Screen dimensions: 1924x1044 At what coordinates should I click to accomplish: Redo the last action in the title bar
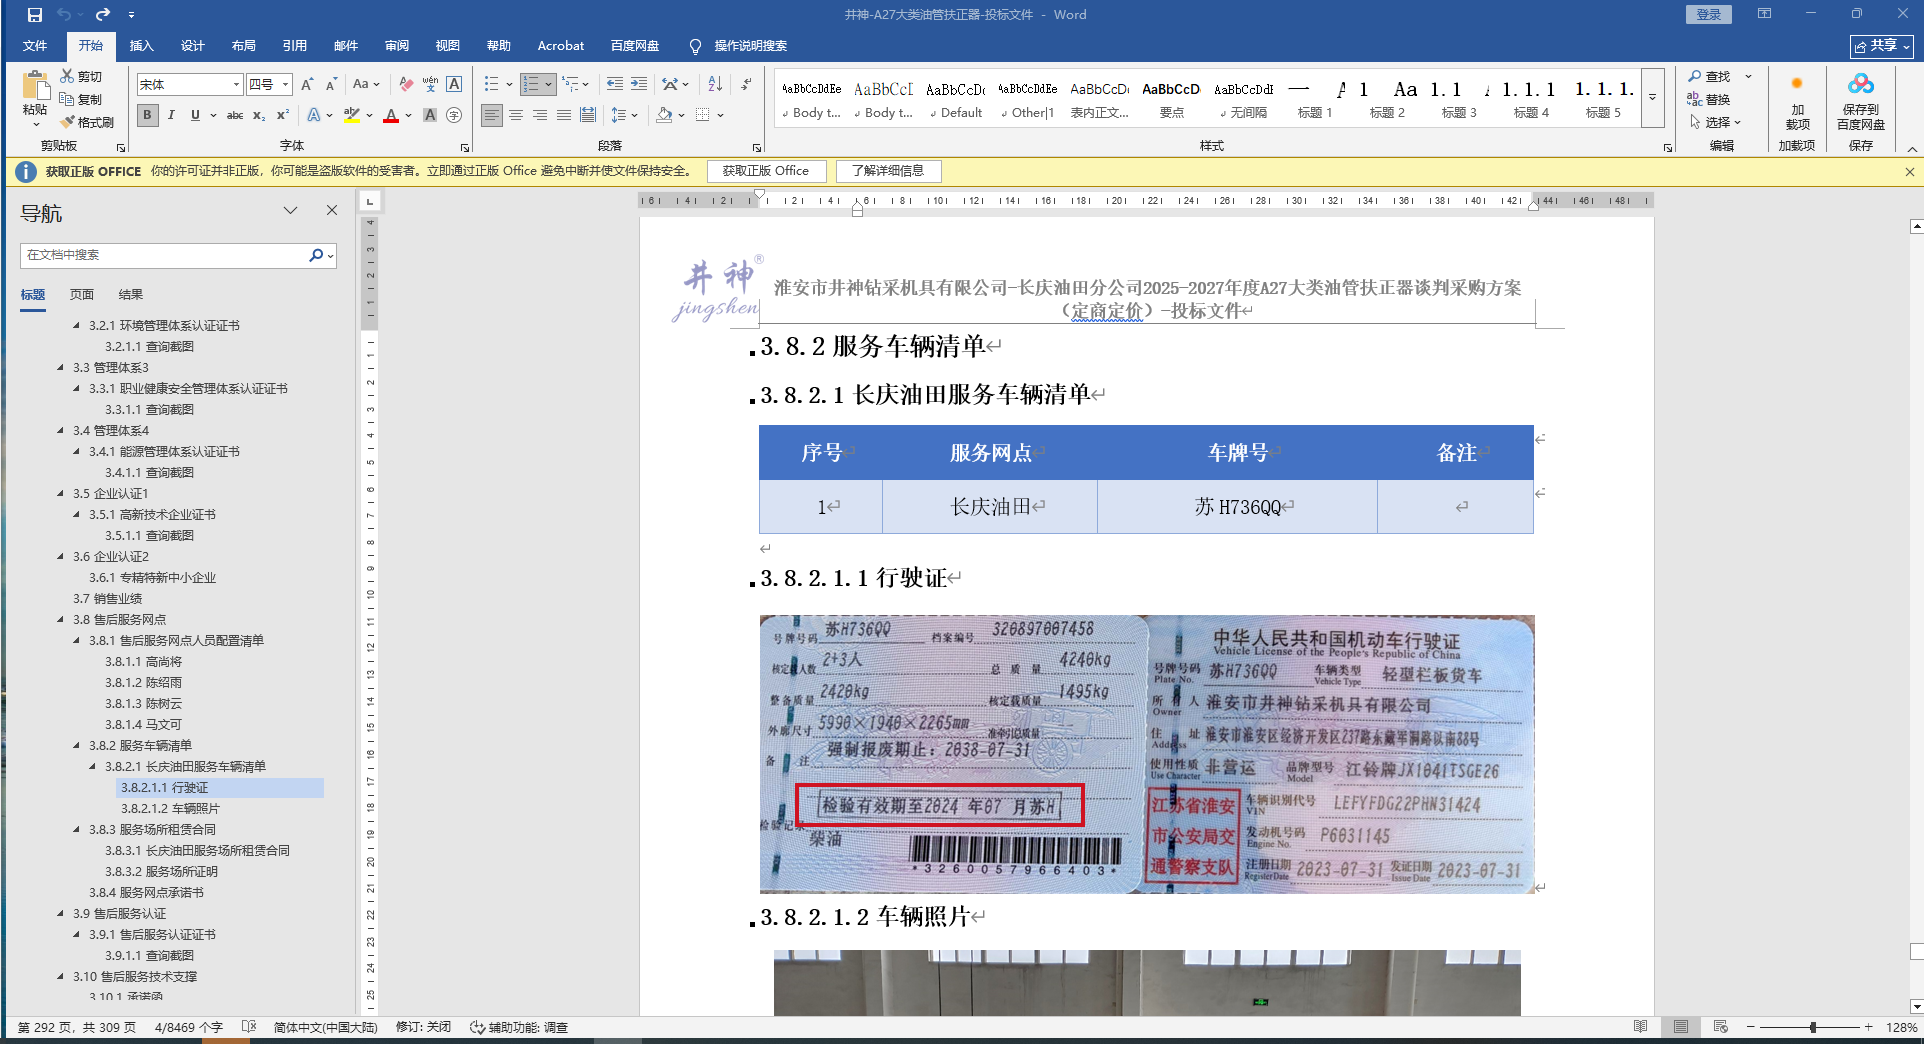point(102,15)
